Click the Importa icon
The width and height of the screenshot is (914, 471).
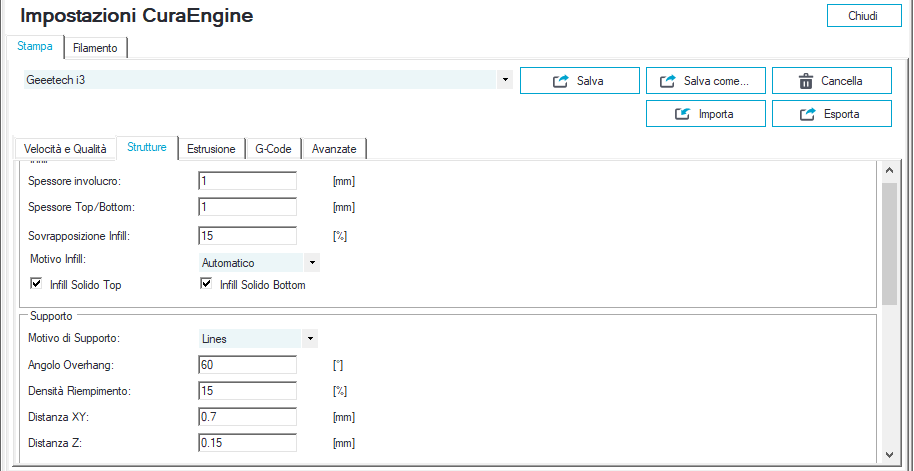[x=683, y=114]
